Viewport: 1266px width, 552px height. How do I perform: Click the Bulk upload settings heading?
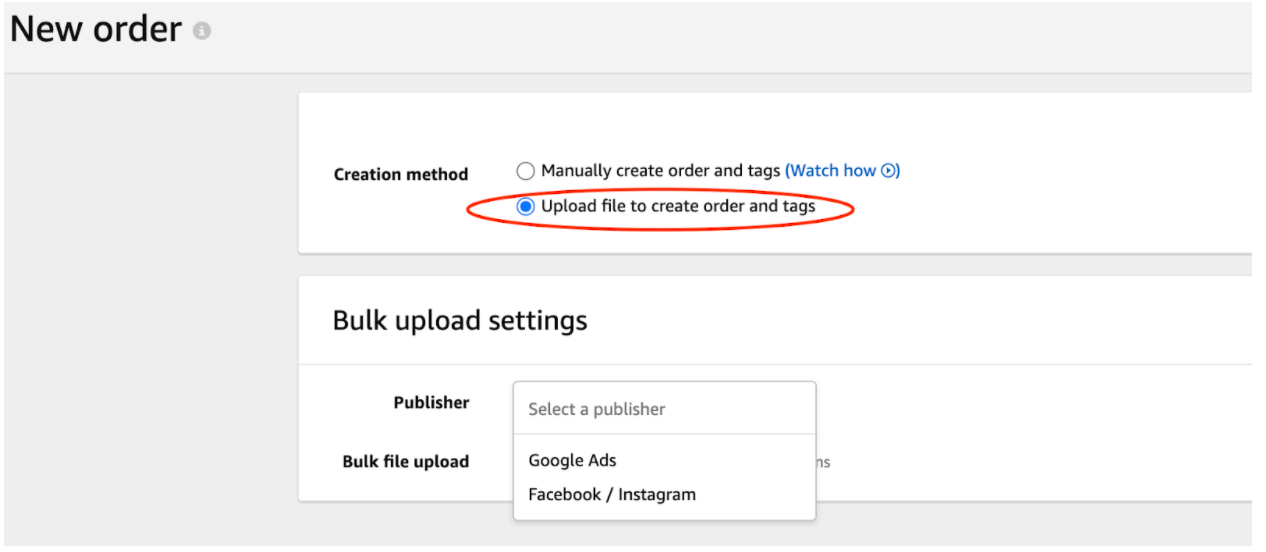460,321
